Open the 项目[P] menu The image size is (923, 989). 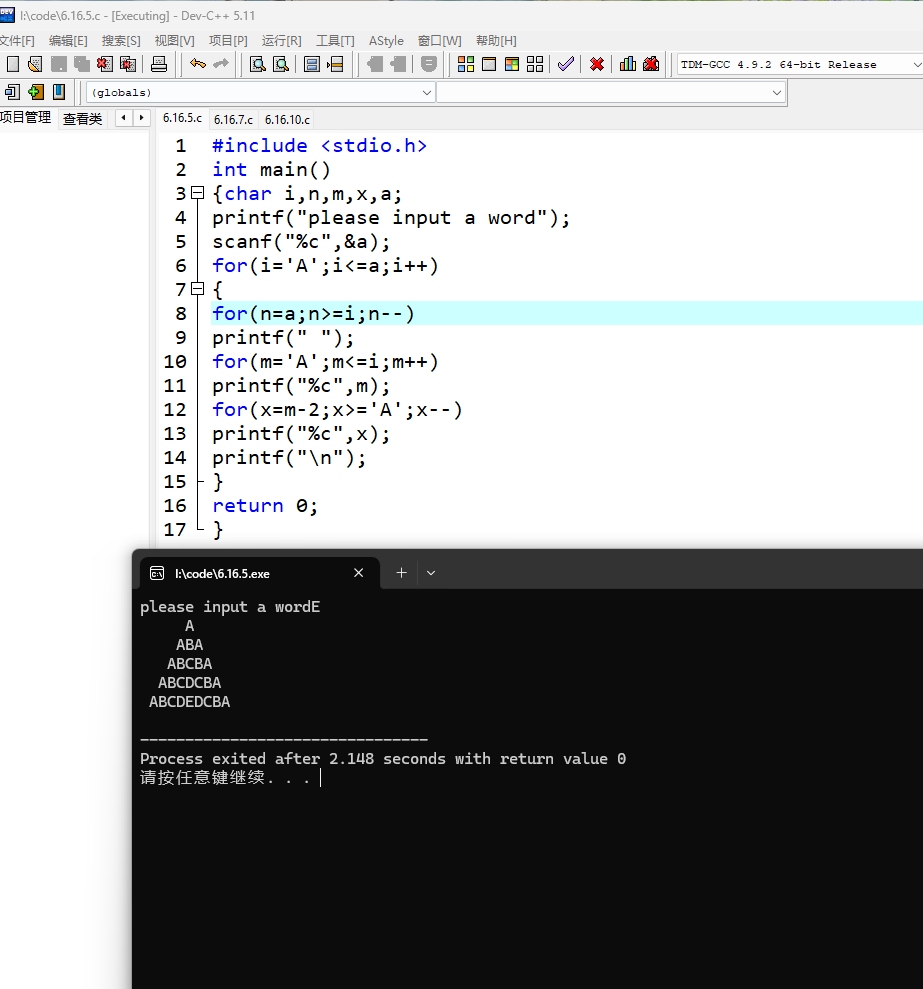228,40
